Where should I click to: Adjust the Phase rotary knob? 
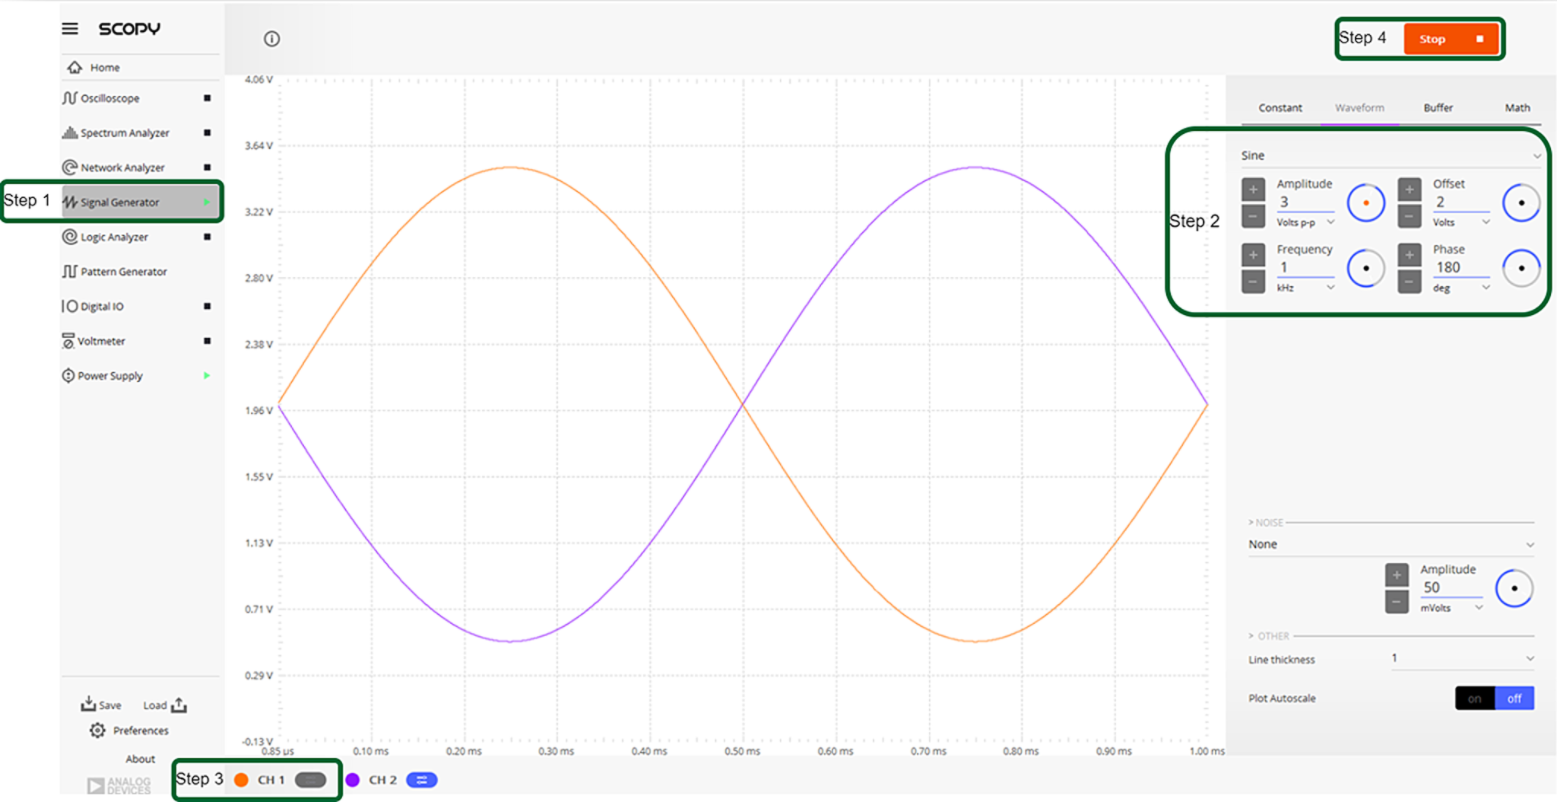(x=1521, y=267)
